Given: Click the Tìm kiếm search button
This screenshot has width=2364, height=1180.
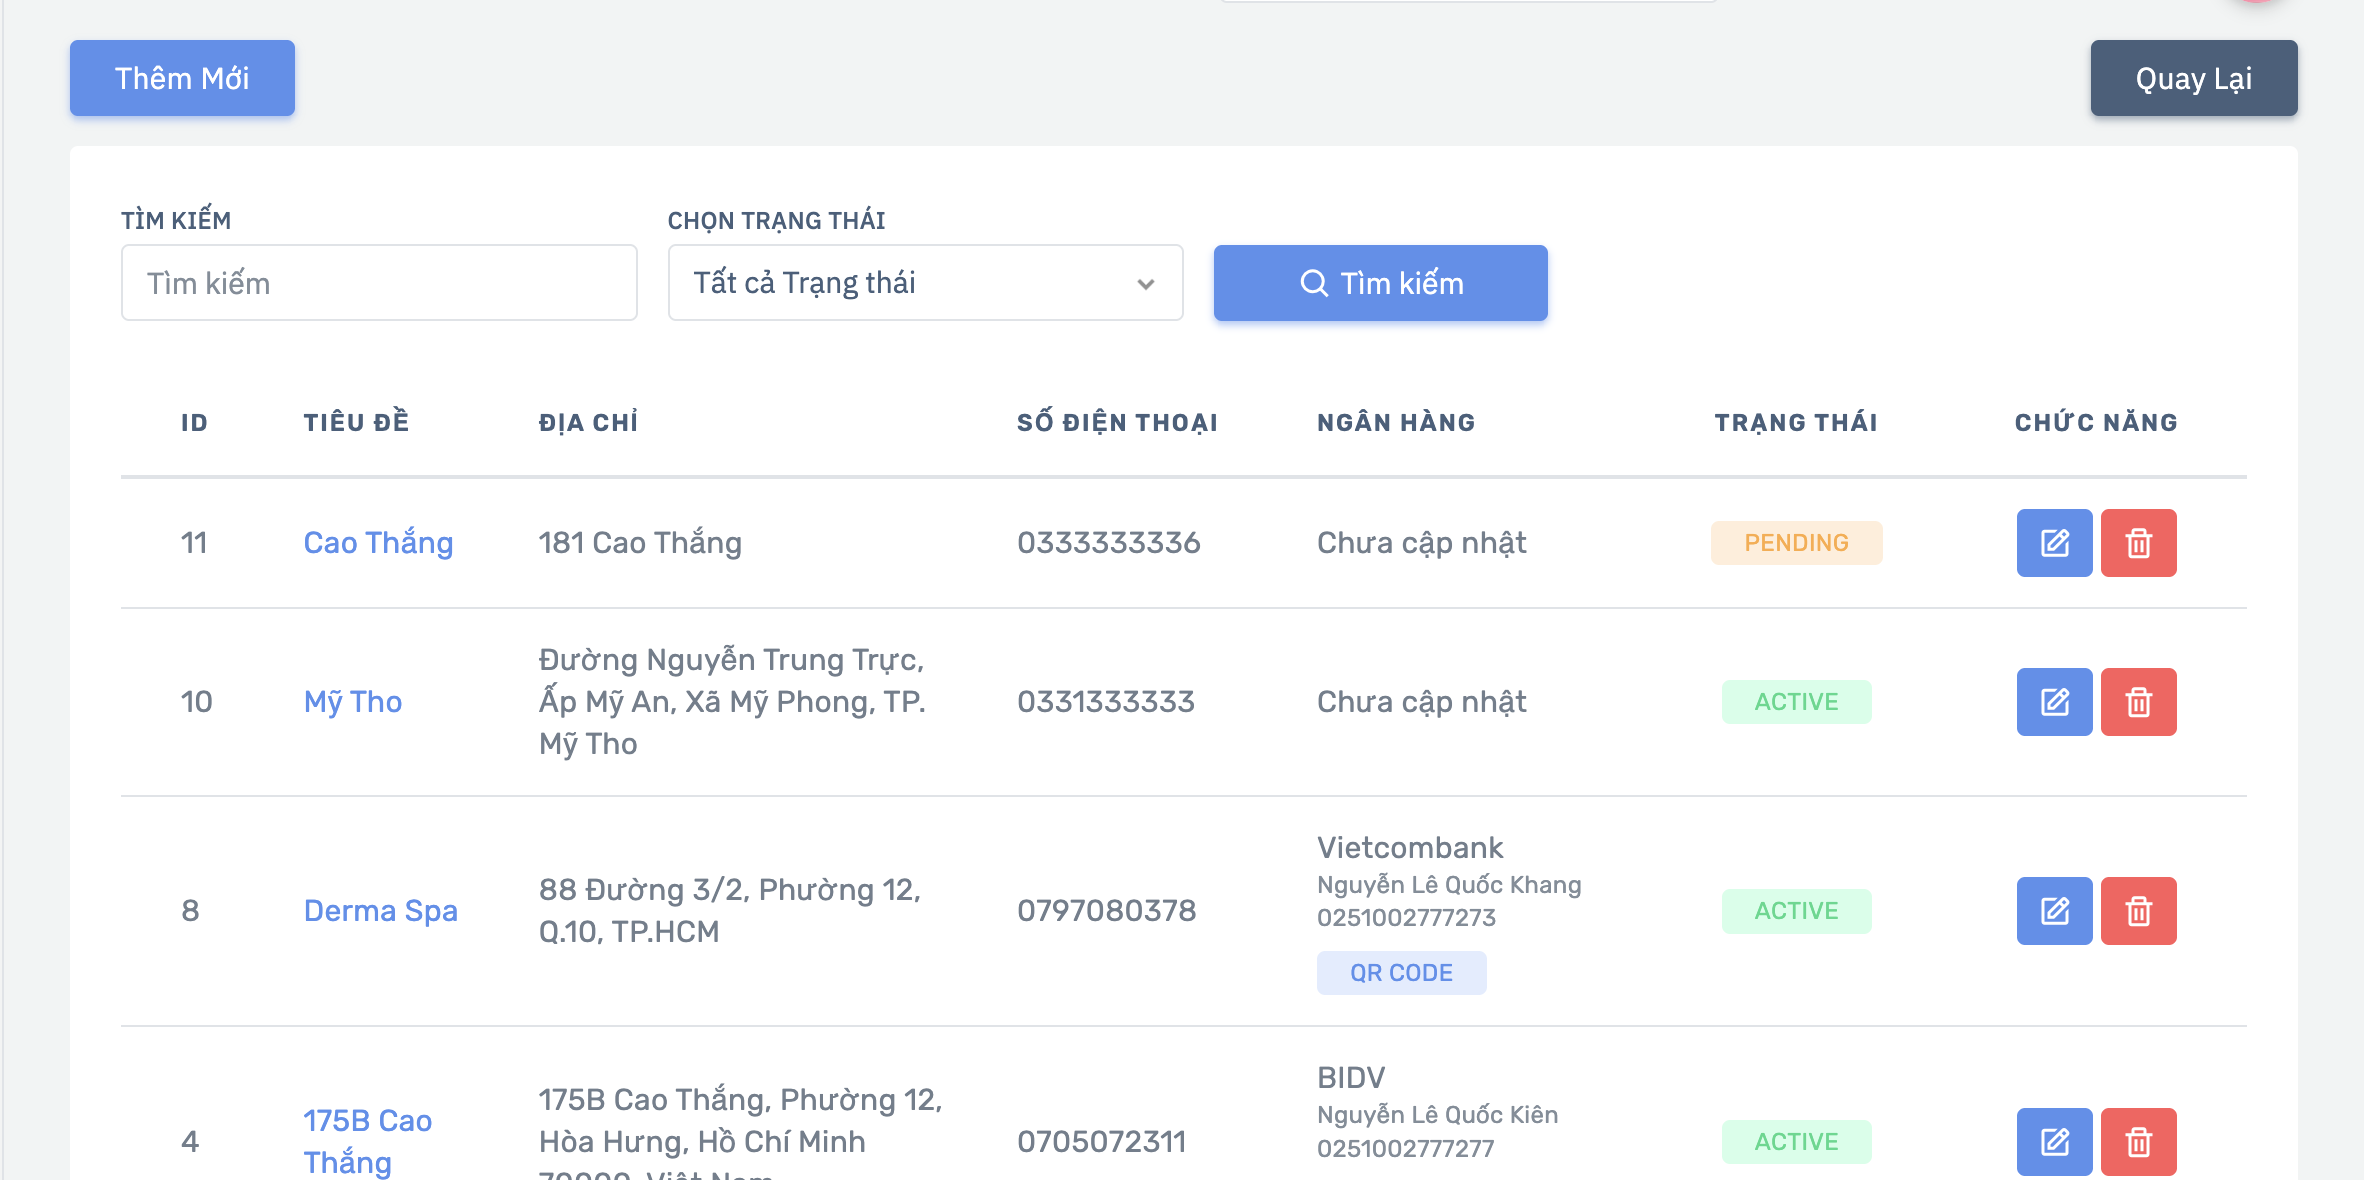Looking at the screenshot, I should [x=1380, y=283].
